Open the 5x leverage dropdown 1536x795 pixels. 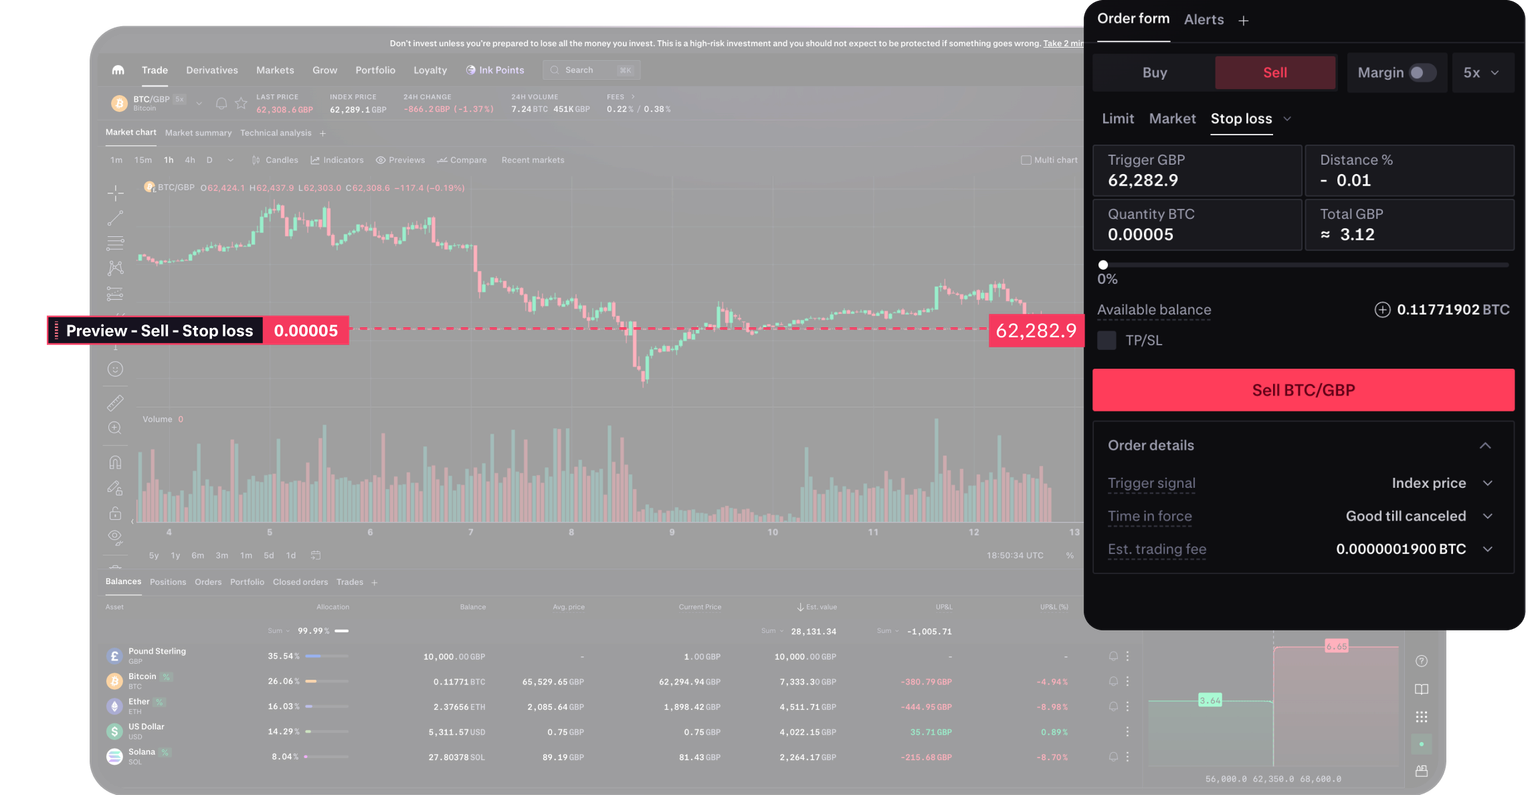(x=1482, y=72)
